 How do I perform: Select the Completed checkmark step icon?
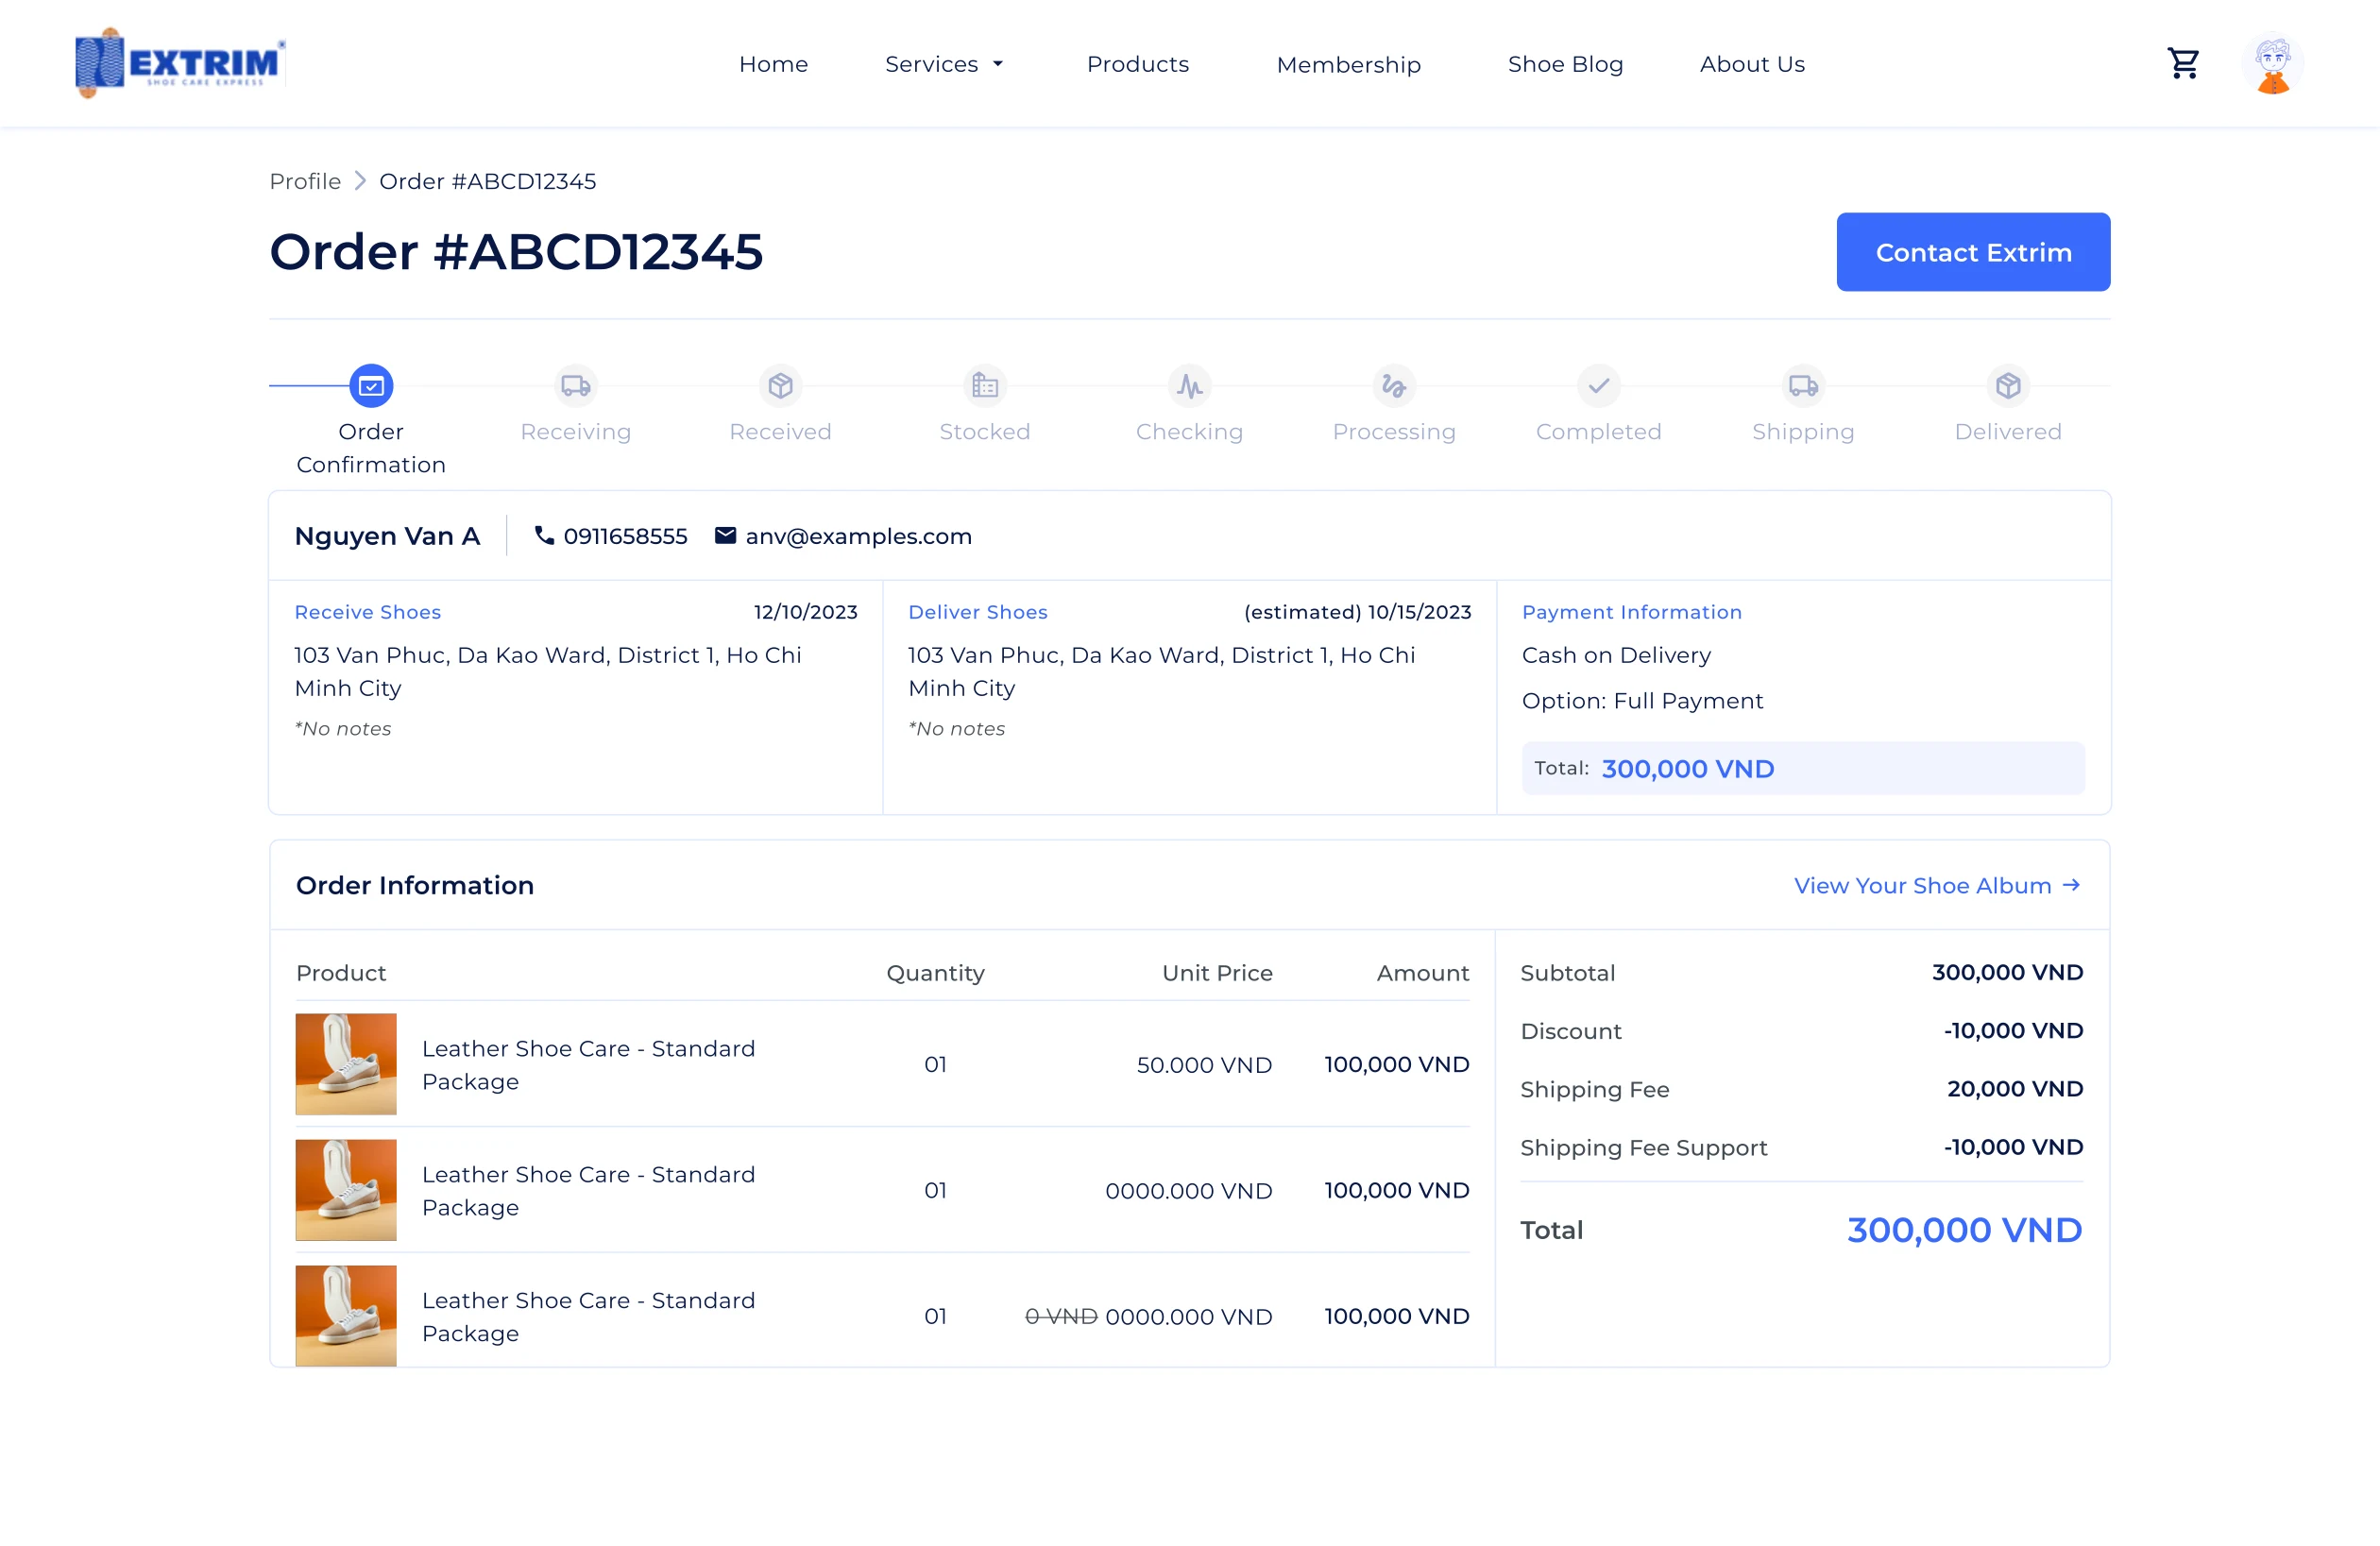click(x=1599, y=386)
